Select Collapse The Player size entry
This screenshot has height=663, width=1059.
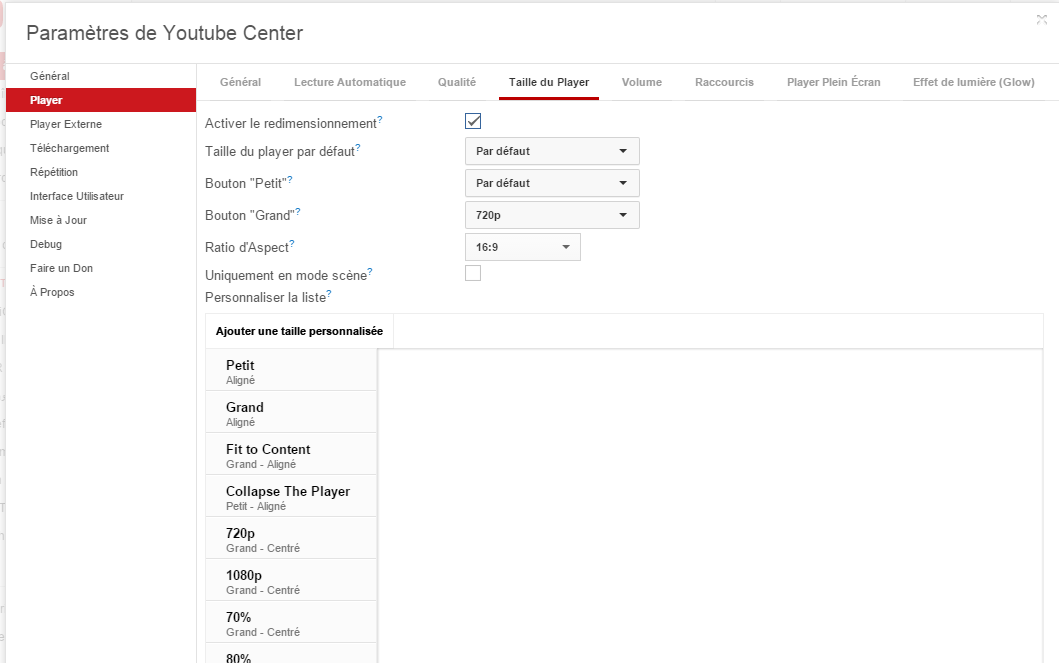[x=291, y=496]
